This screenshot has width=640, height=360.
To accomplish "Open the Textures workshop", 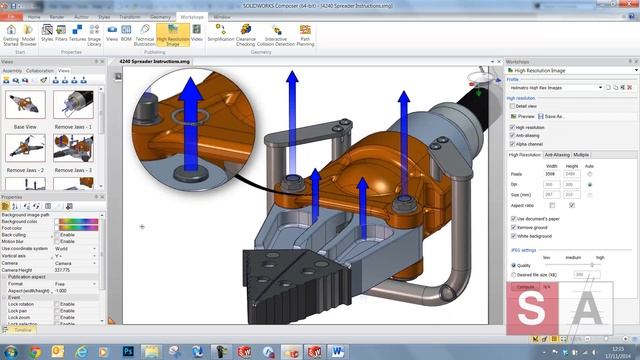I will (77, 33).
